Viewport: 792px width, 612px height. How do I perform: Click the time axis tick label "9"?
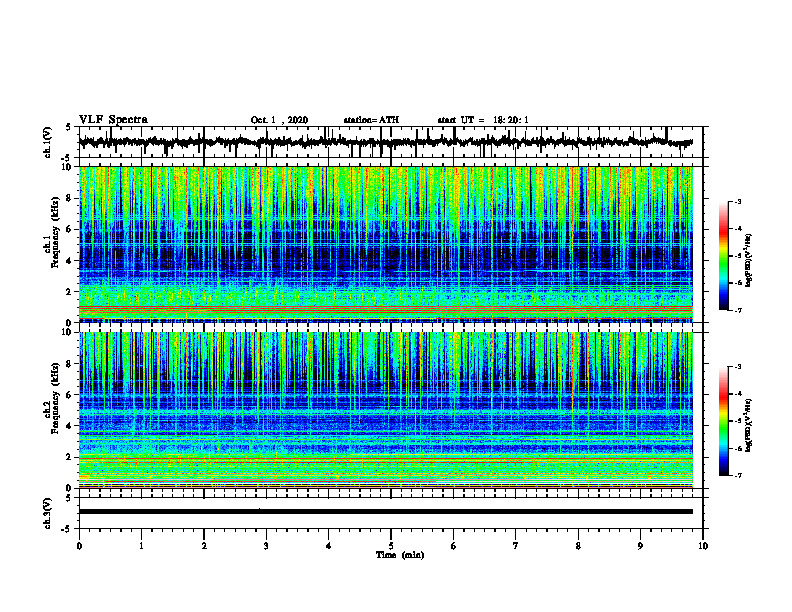point(640,546)
